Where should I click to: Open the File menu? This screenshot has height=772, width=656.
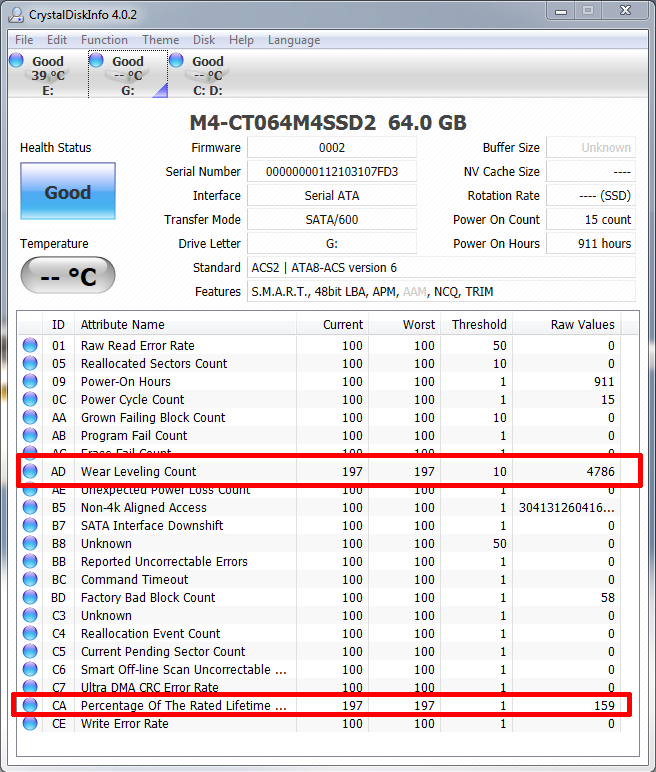pos(24,40)
